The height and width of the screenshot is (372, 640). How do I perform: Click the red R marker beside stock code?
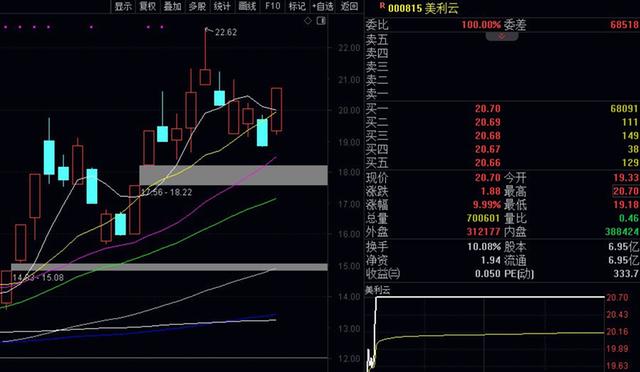[x=382, y=6]
